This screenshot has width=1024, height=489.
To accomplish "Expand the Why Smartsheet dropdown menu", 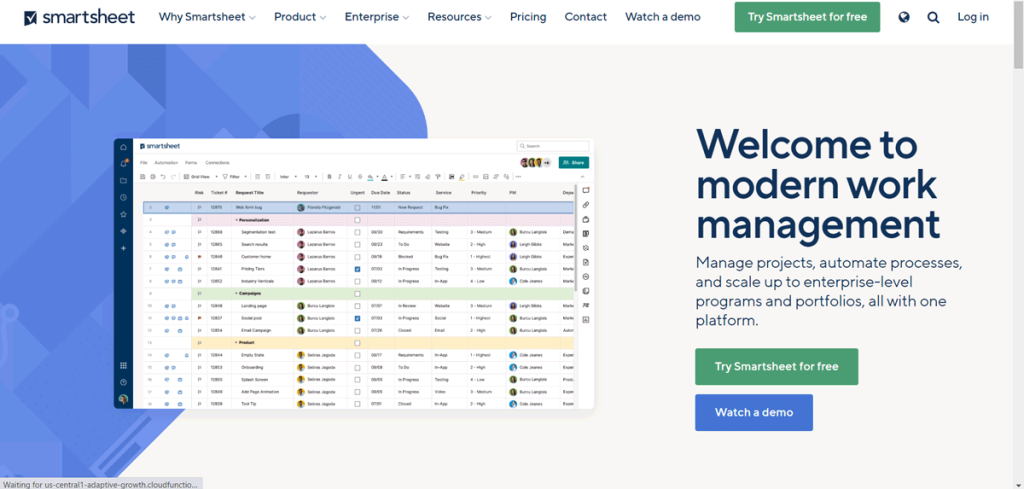I will 207,17.
